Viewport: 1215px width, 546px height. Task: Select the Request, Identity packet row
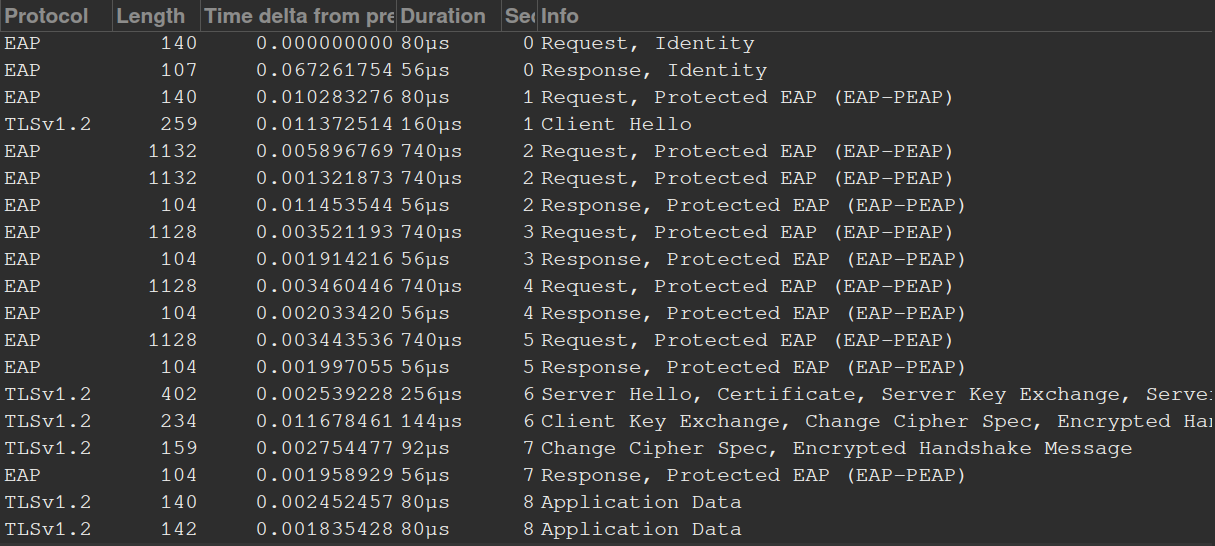click(647, 43)
